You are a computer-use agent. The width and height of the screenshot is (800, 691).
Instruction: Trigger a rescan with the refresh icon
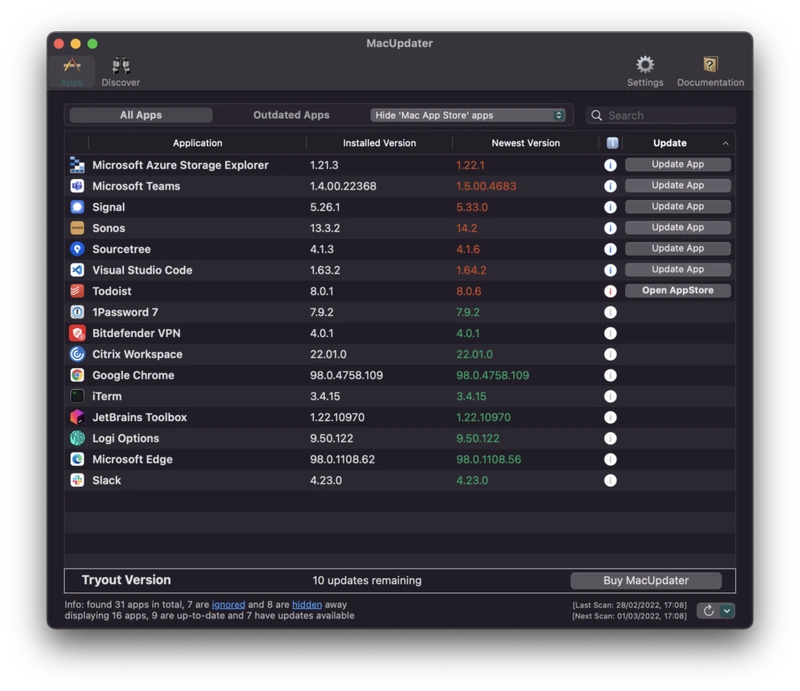pos(708,610)
